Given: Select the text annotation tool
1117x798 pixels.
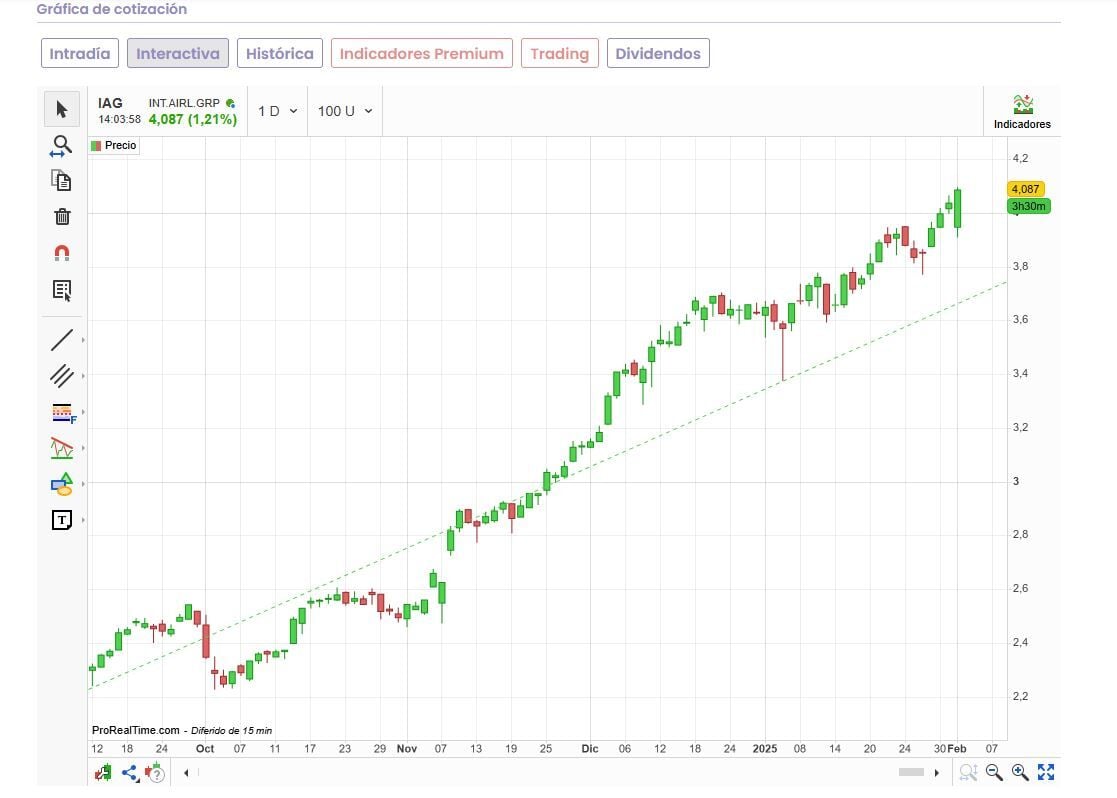Looking at the screenshot, I should (x=62, y=520).
